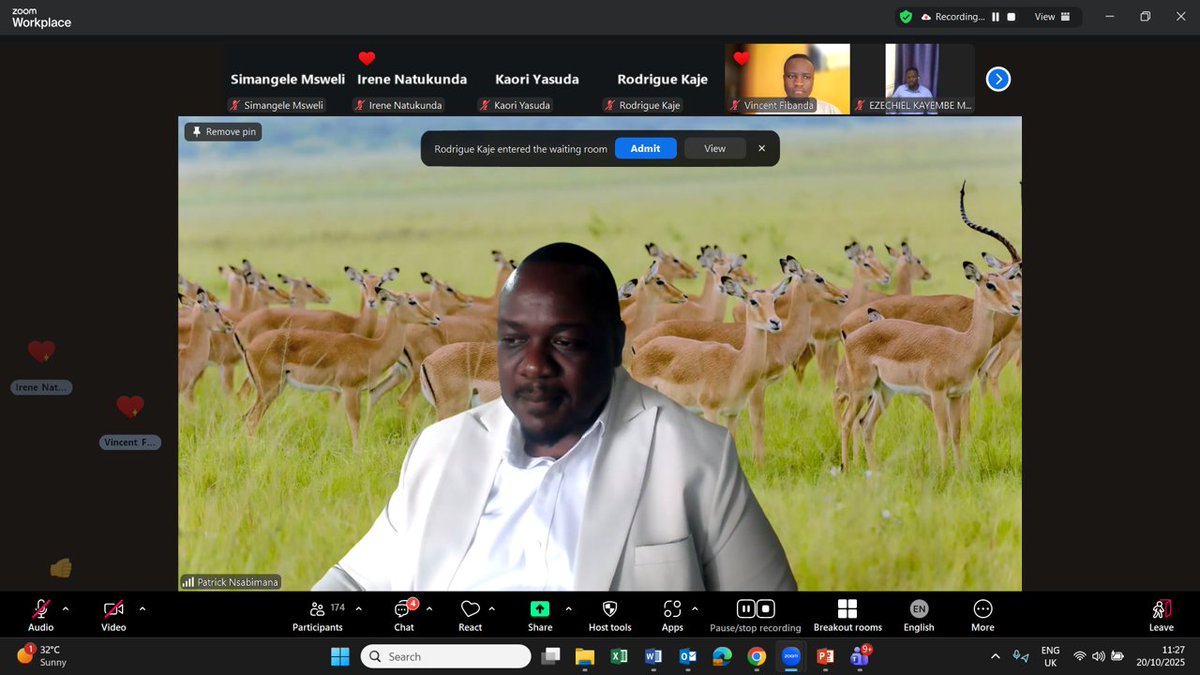1200x675 pixels.
Task: Open Zoom Apps
Action: [673, 610]
